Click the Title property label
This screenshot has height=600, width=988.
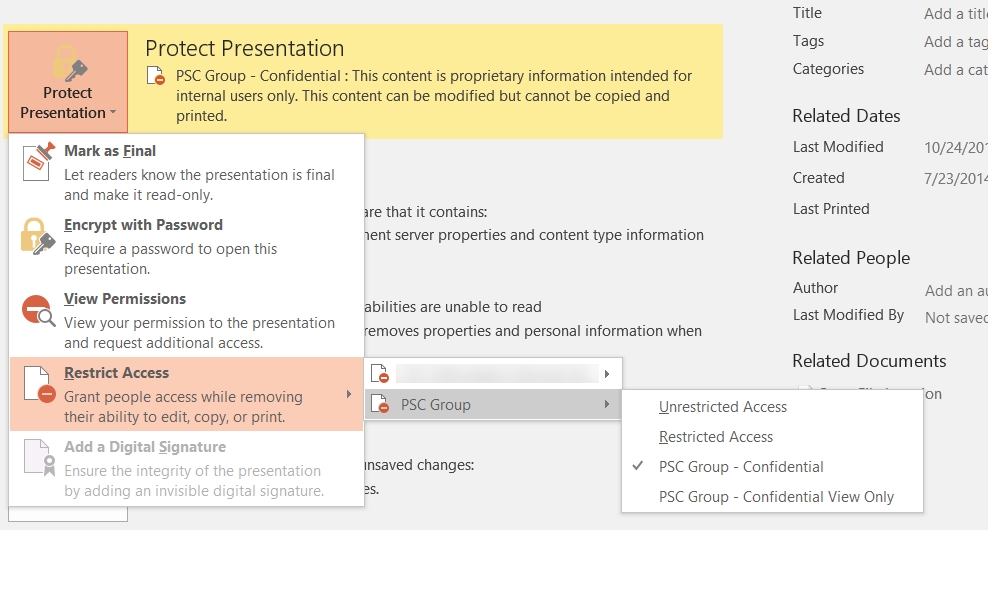click(x=807, y=13)
